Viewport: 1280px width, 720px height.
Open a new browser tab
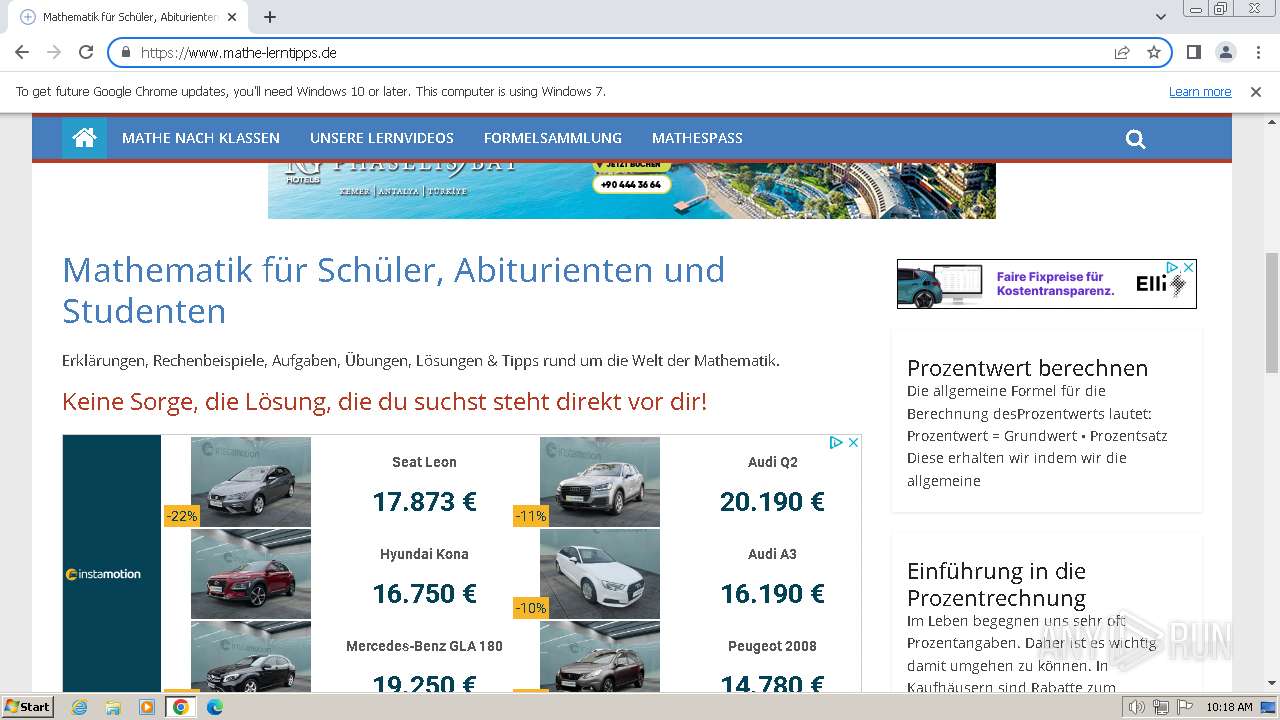[270, 17]
